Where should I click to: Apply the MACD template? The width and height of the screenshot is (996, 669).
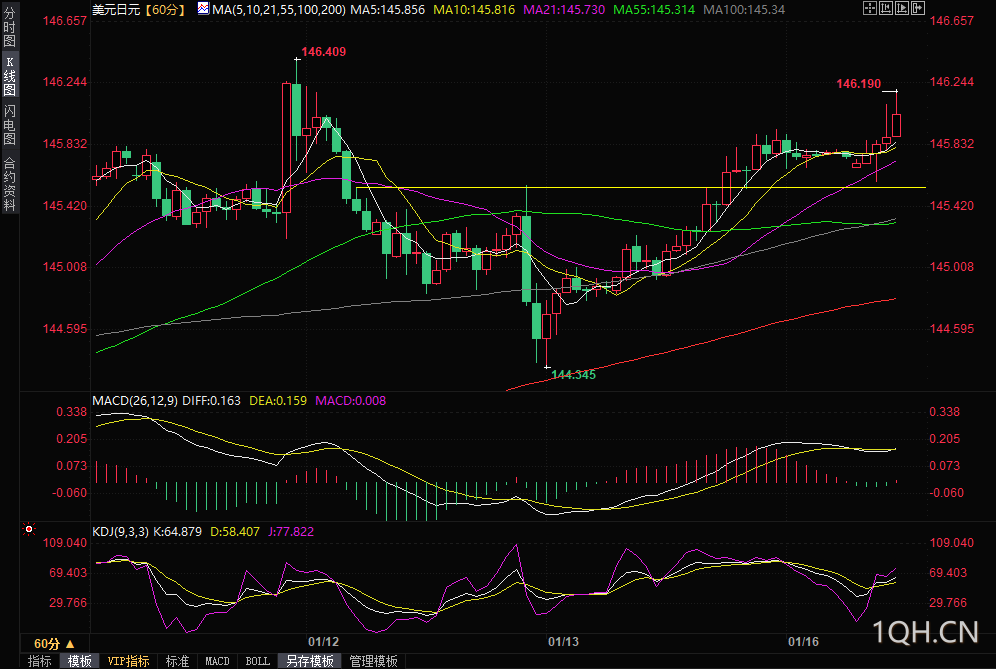tap(217, 661)
